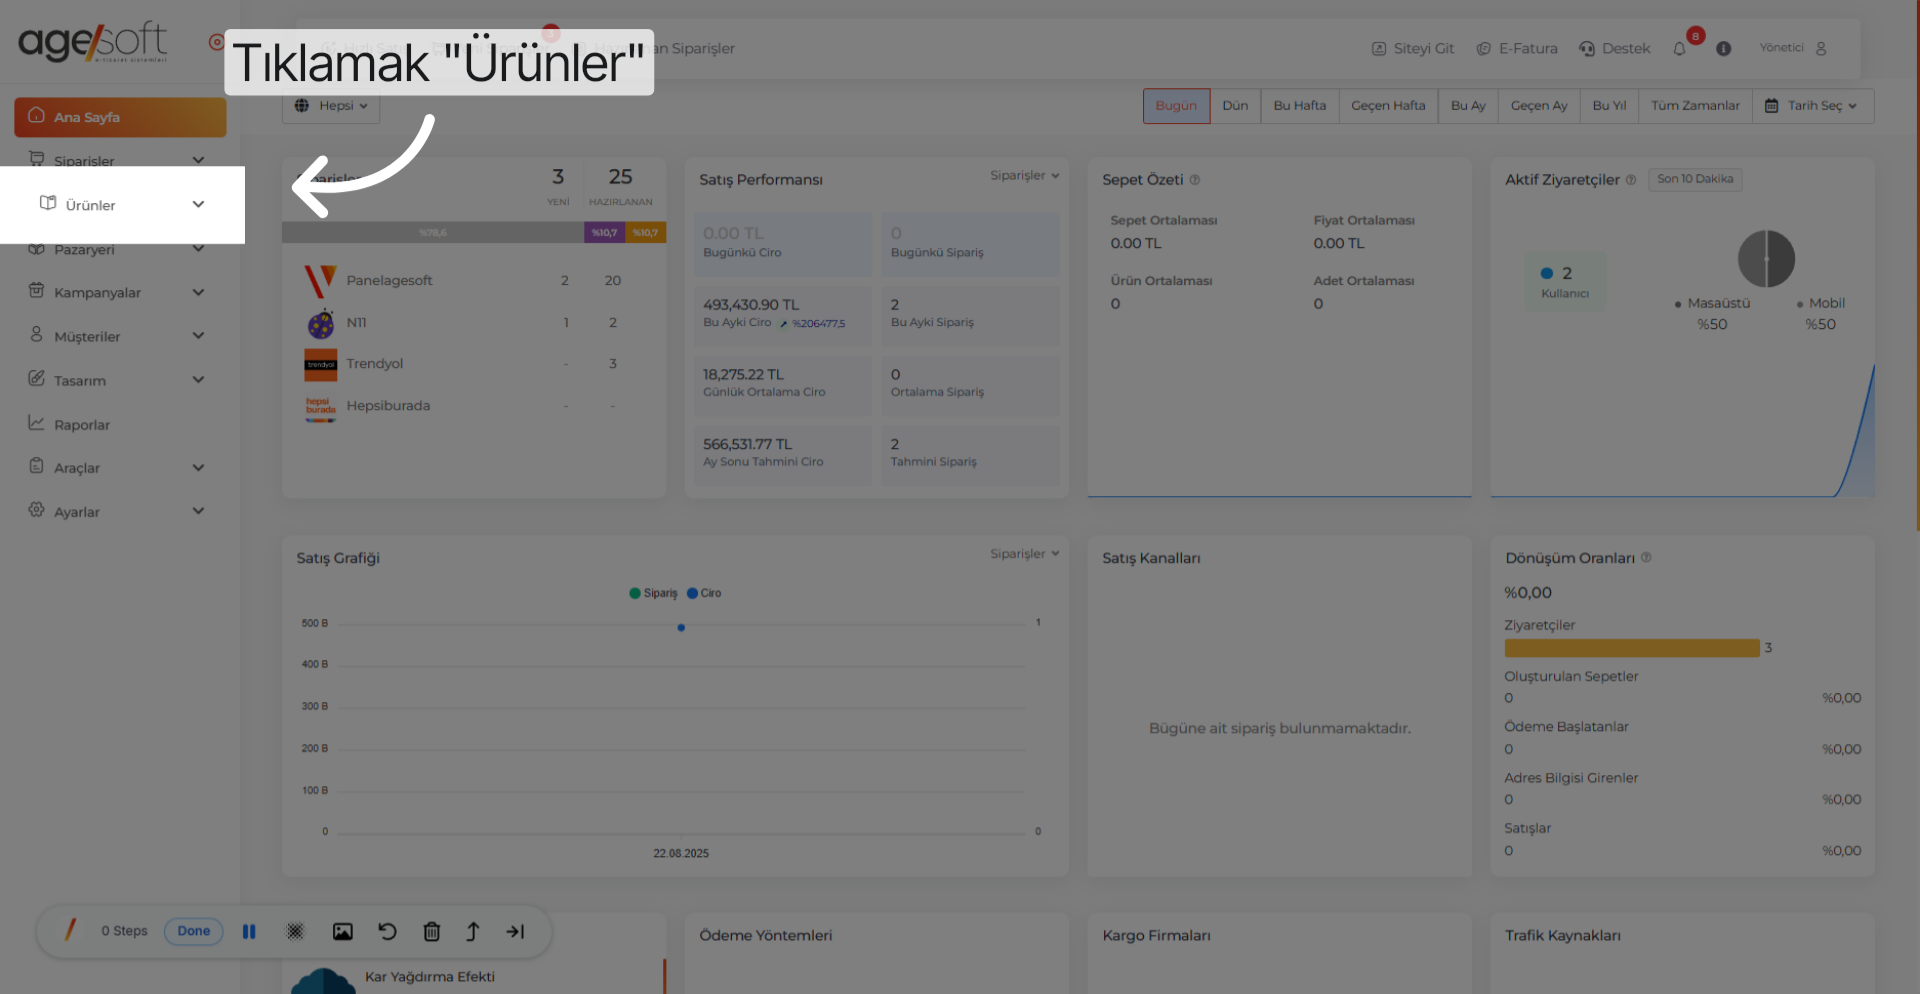This screenshot has height=994, width=1920.
Task: Pause the step recording
Action: pos(249,932)
